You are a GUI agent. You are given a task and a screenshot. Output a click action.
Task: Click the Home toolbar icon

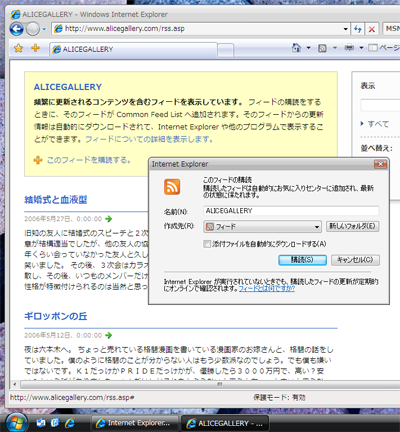point(296,48)
